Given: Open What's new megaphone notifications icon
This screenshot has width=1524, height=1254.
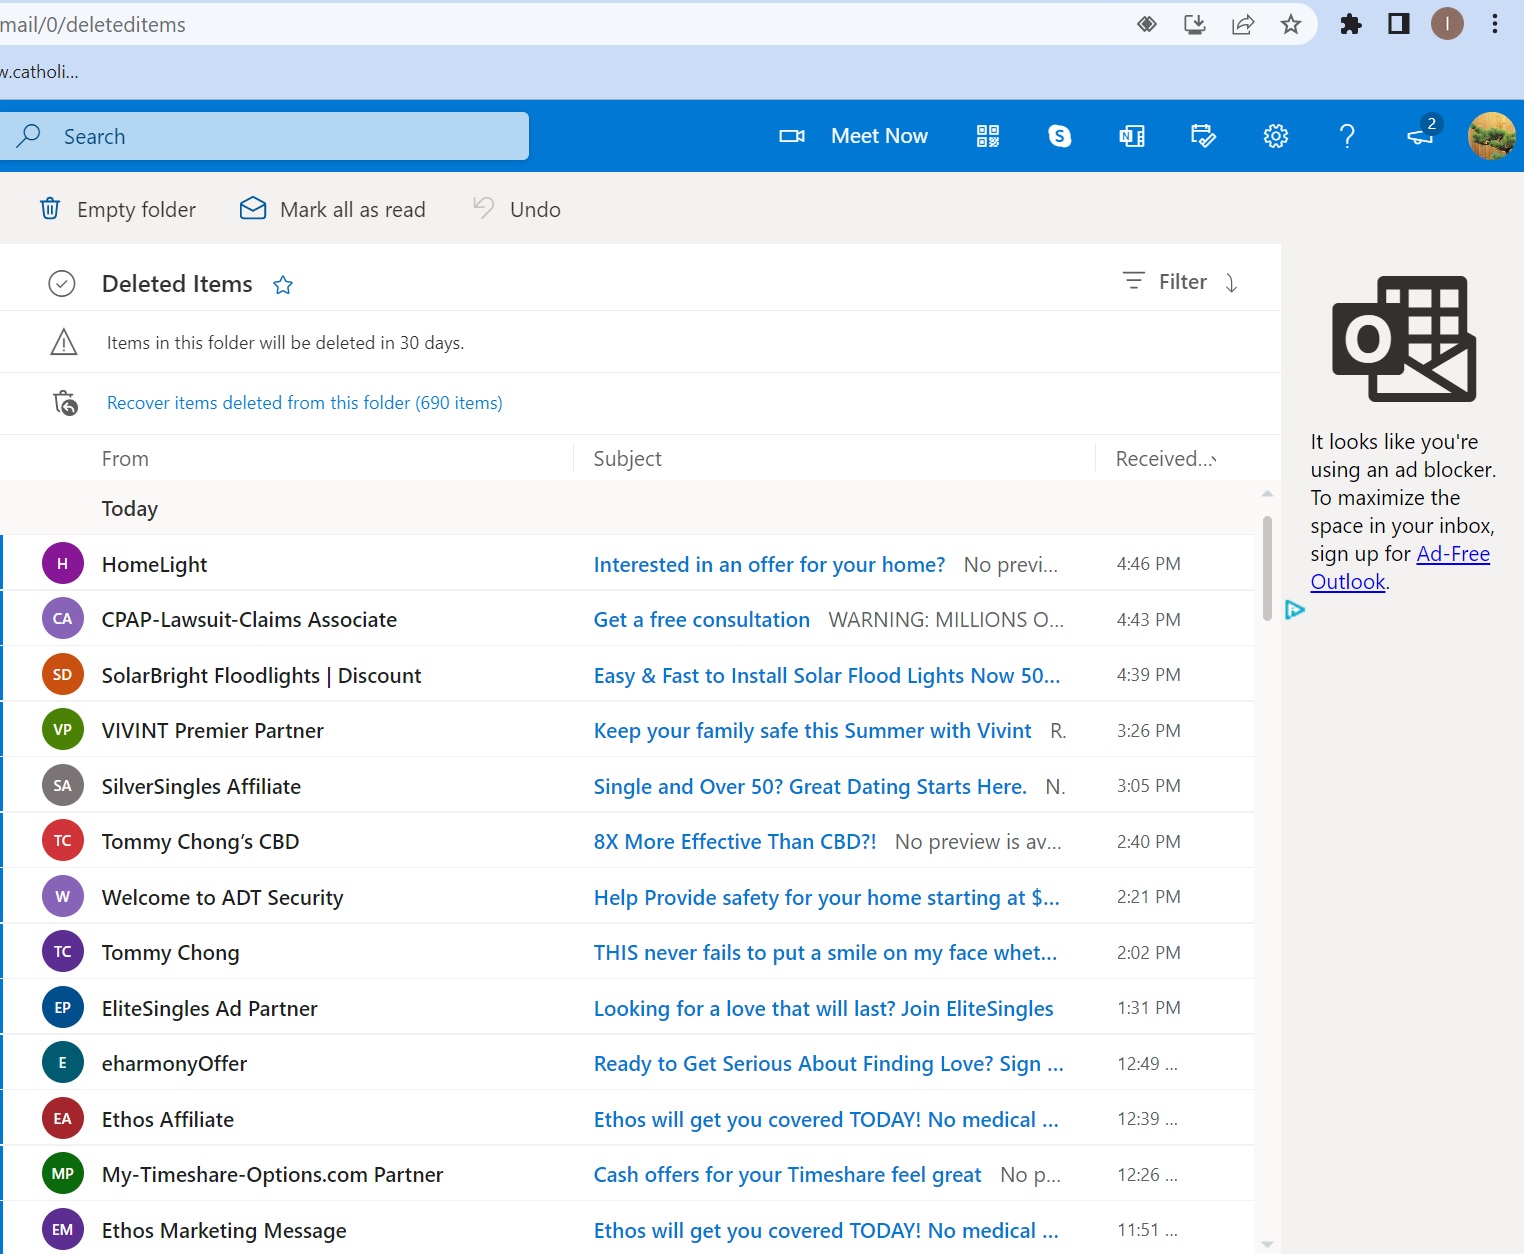Looking at the screenshot, I should pyautogui.click(x=1421, y=135).
